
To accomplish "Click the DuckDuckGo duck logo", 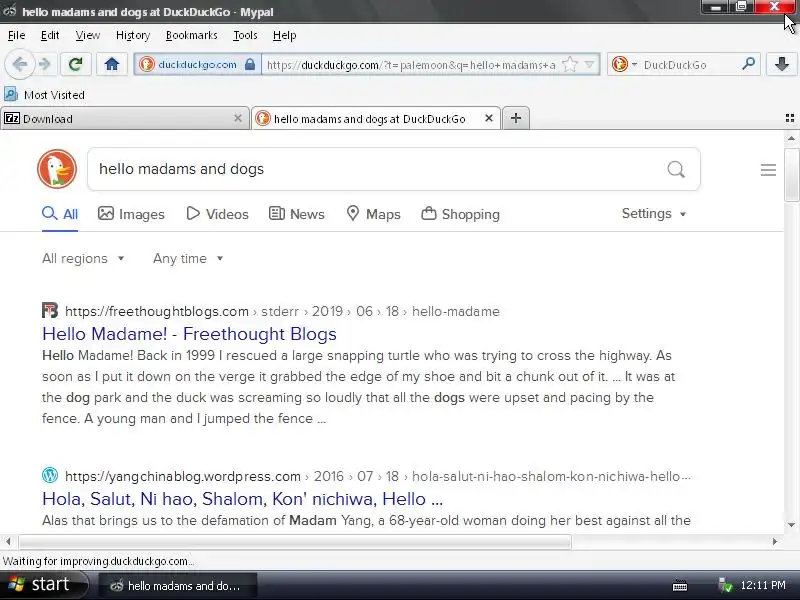I will (57, 169).
